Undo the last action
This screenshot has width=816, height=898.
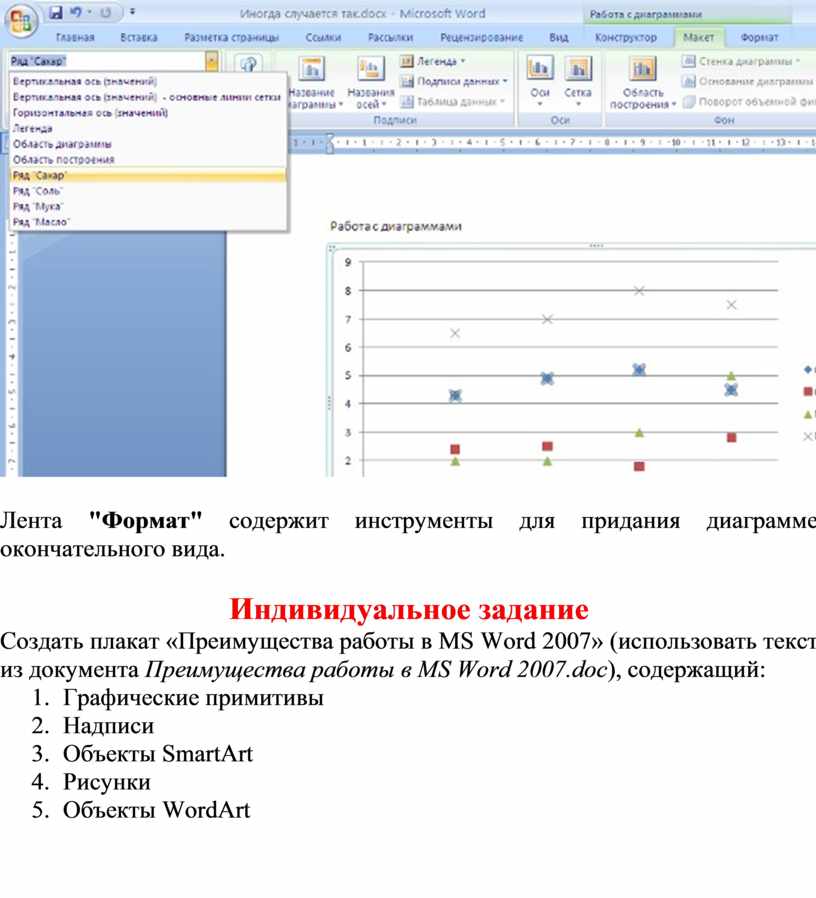(76, 12)
